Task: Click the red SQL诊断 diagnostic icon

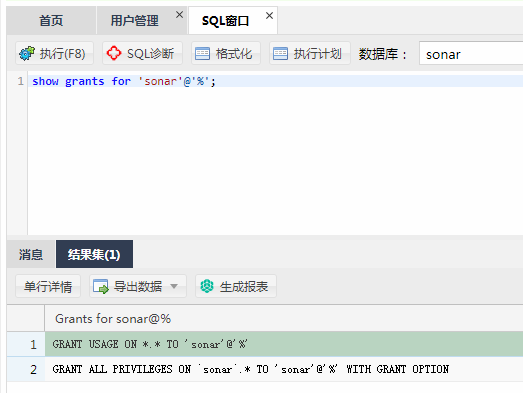Action: 114,53
